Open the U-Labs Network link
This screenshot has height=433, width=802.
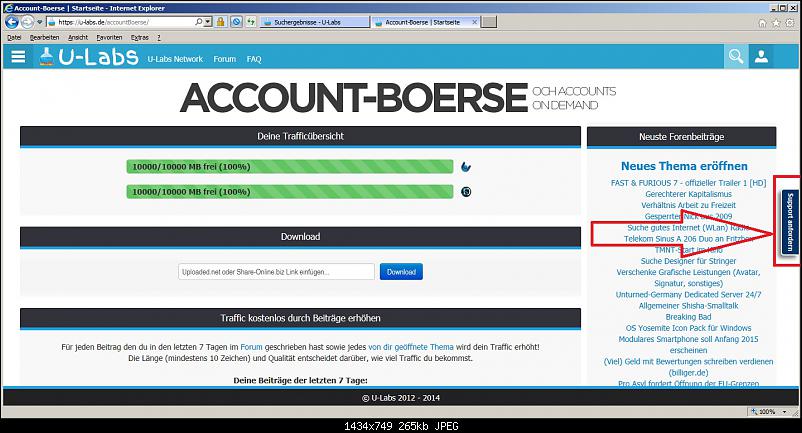(175, 59)
